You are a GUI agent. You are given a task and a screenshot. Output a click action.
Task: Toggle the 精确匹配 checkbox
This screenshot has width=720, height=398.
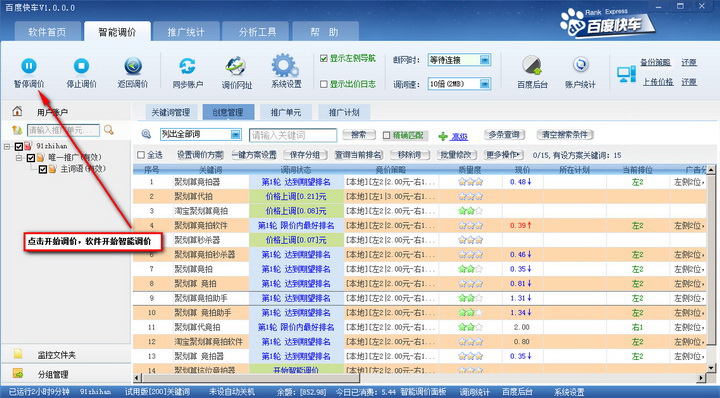point(387,135)
